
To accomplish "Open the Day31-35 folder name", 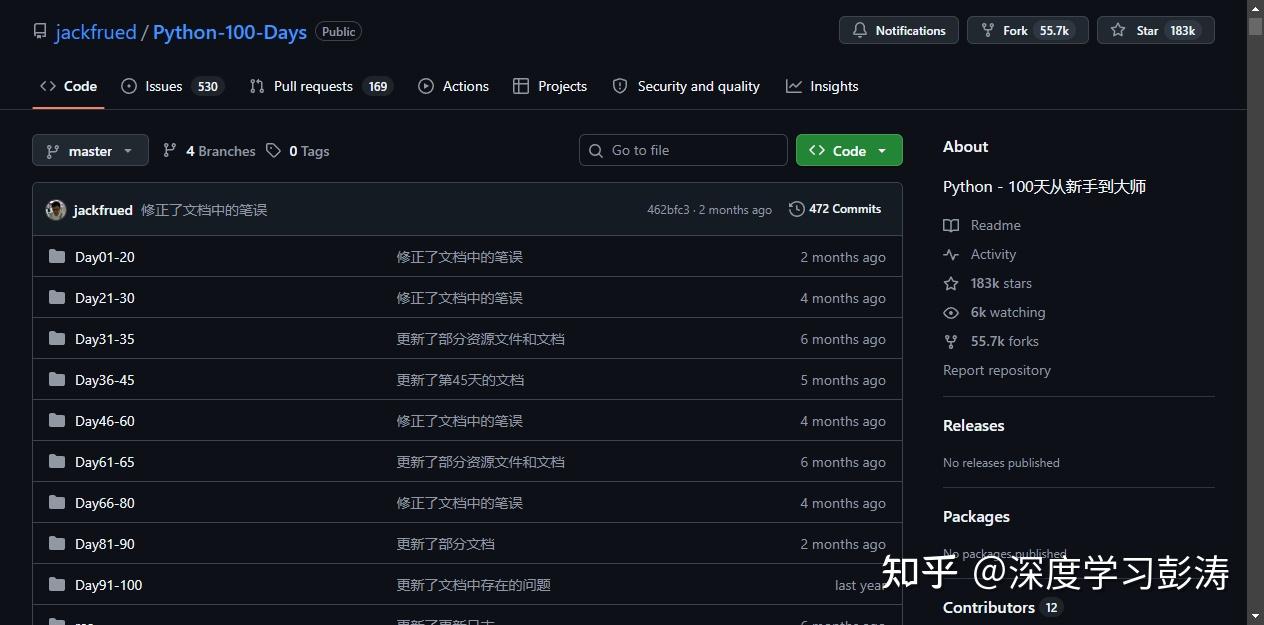I will [105, 339].
